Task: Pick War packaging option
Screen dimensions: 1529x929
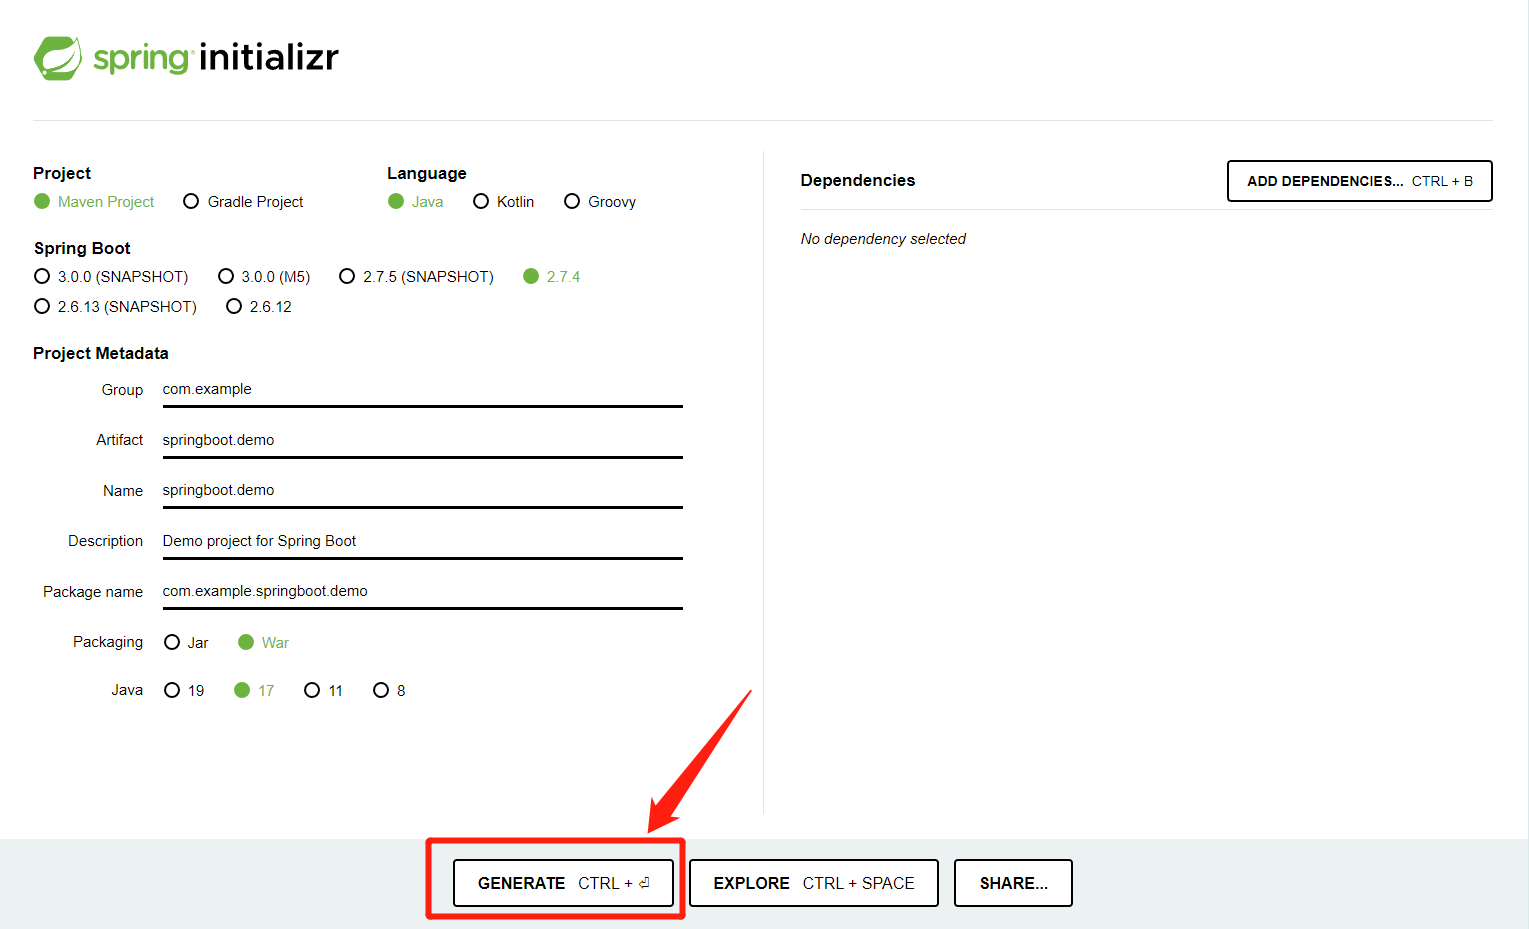Action: 263,643
